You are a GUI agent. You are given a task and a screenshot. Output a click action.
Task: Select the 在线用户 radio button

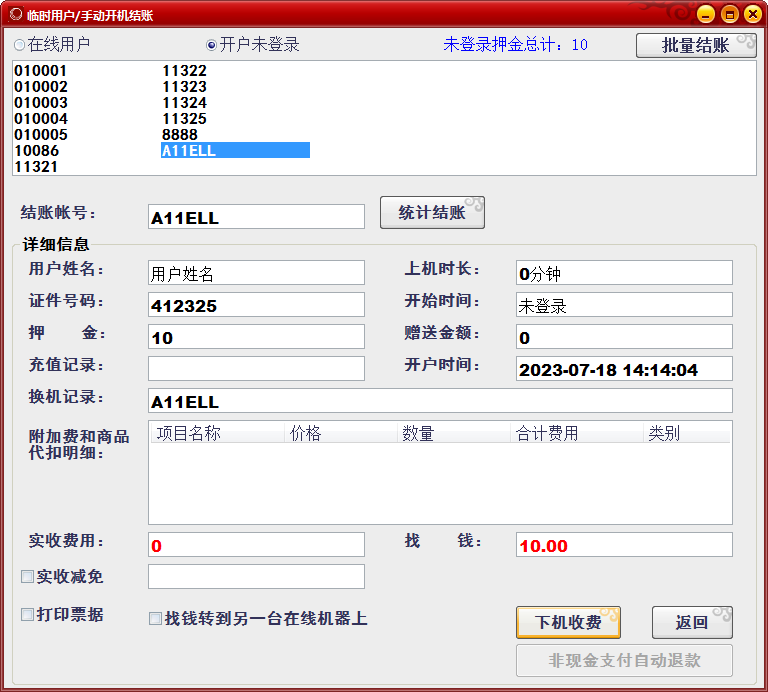[x=20, y=45]
